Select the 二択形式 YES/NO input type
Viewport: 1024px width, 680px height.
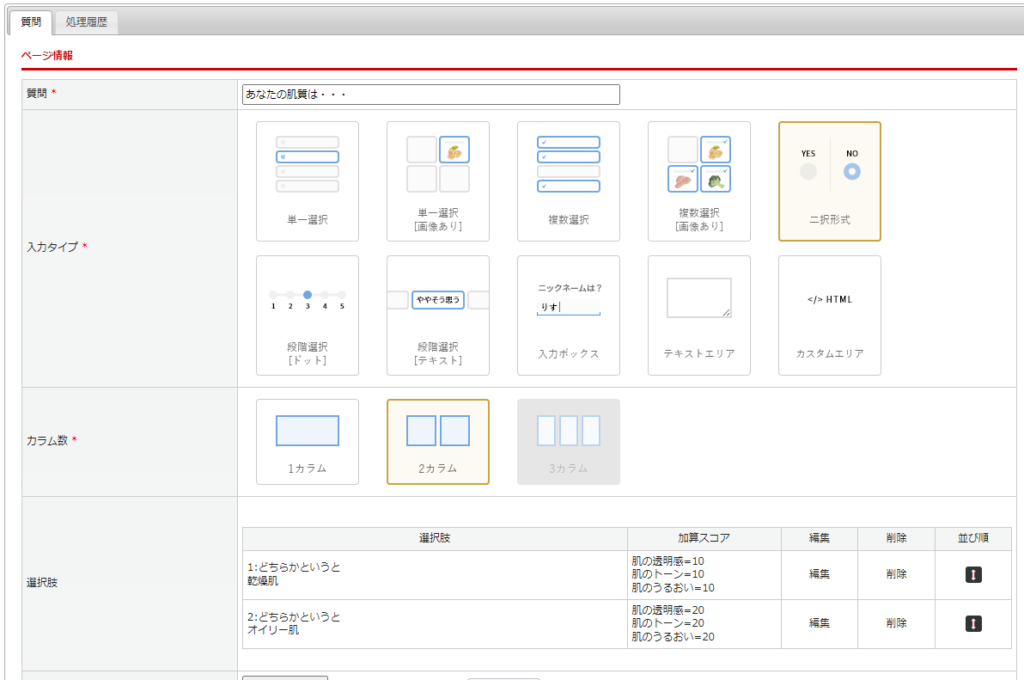point(829,181)
